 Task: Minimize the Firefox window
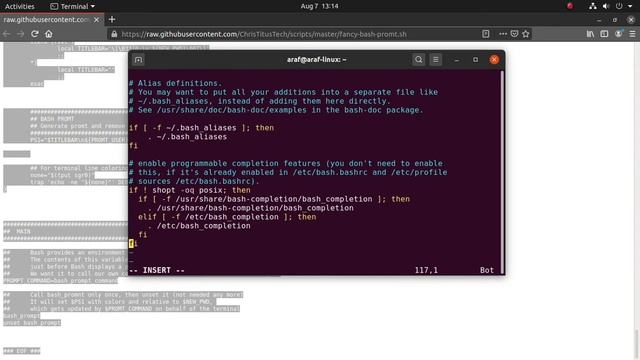[599, 20]
